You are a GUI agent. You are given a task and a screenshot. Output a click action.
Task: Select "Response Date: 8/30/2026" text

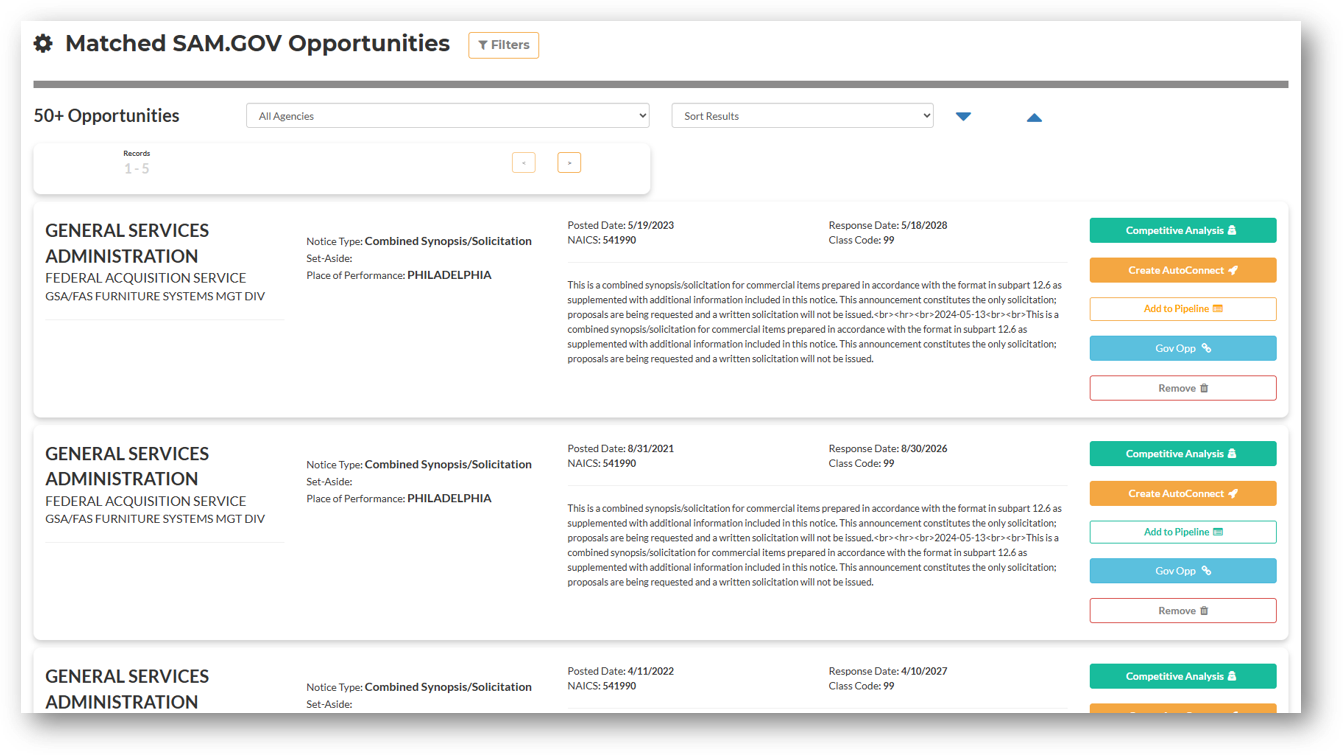(888, 449)
